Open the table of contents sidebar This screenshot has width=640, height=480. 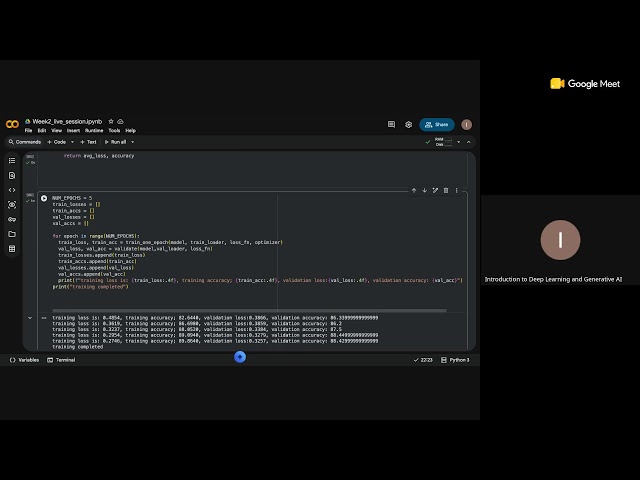[x=12, y=160]
